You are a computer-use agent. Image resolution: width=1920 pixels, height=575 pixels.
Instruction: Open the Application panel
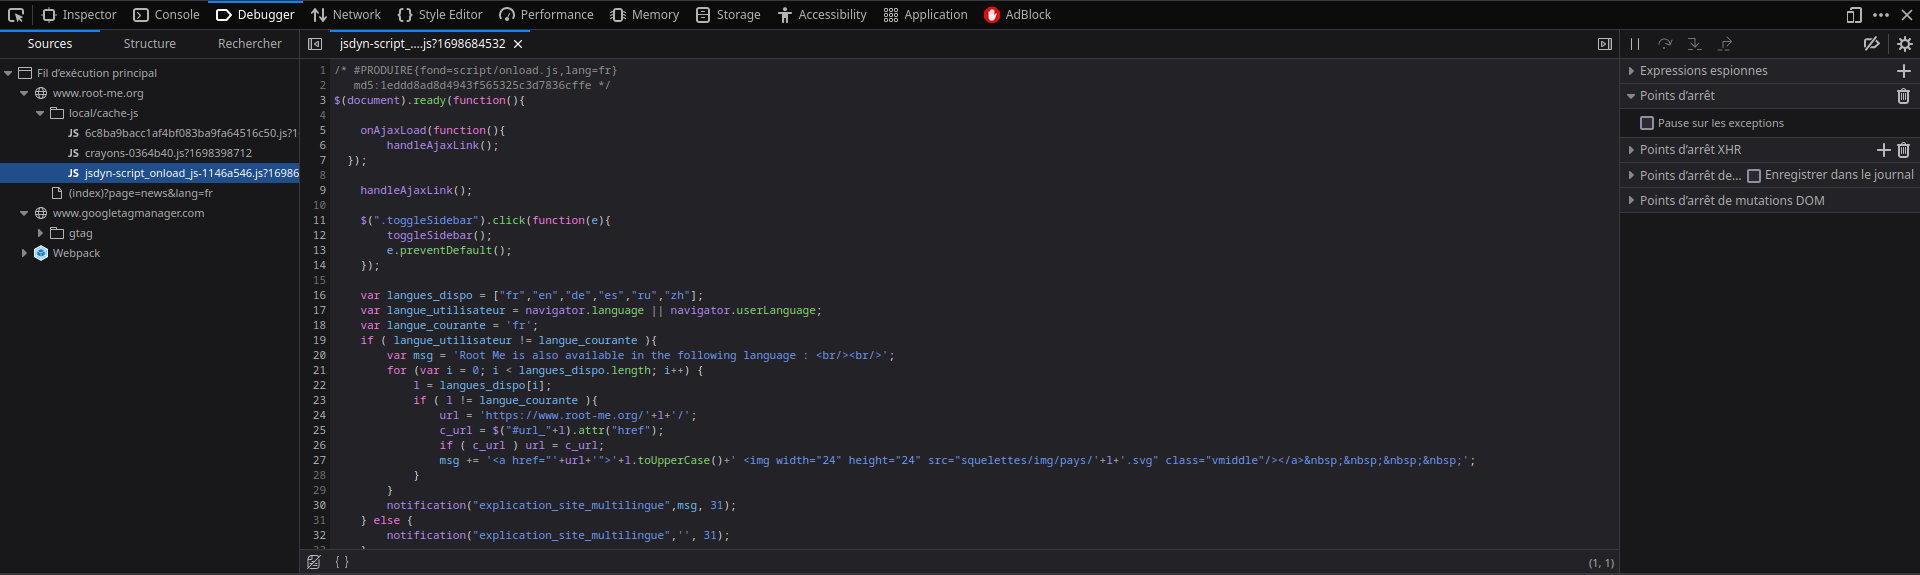pos(926,15)
